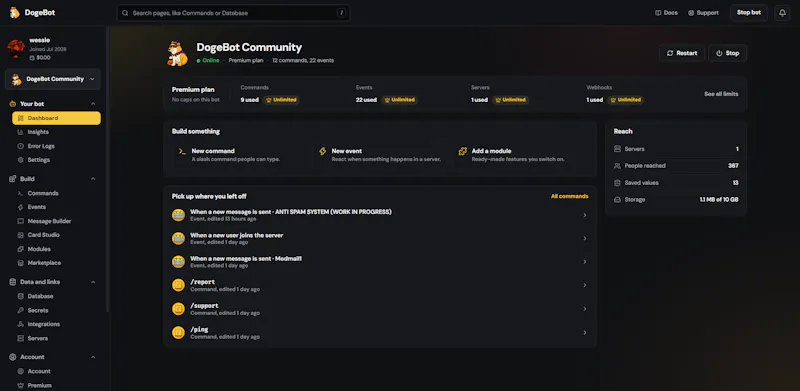Click the Restart button
The height and width of the screenshot is (391, 800).
(x=682, y=53)
